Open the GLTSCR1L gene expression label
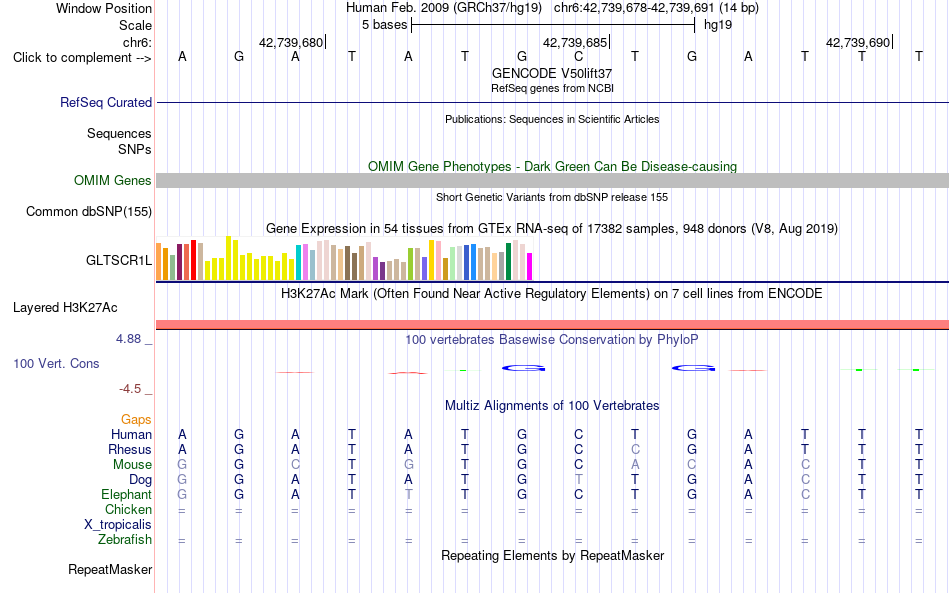 coord(119,260)
